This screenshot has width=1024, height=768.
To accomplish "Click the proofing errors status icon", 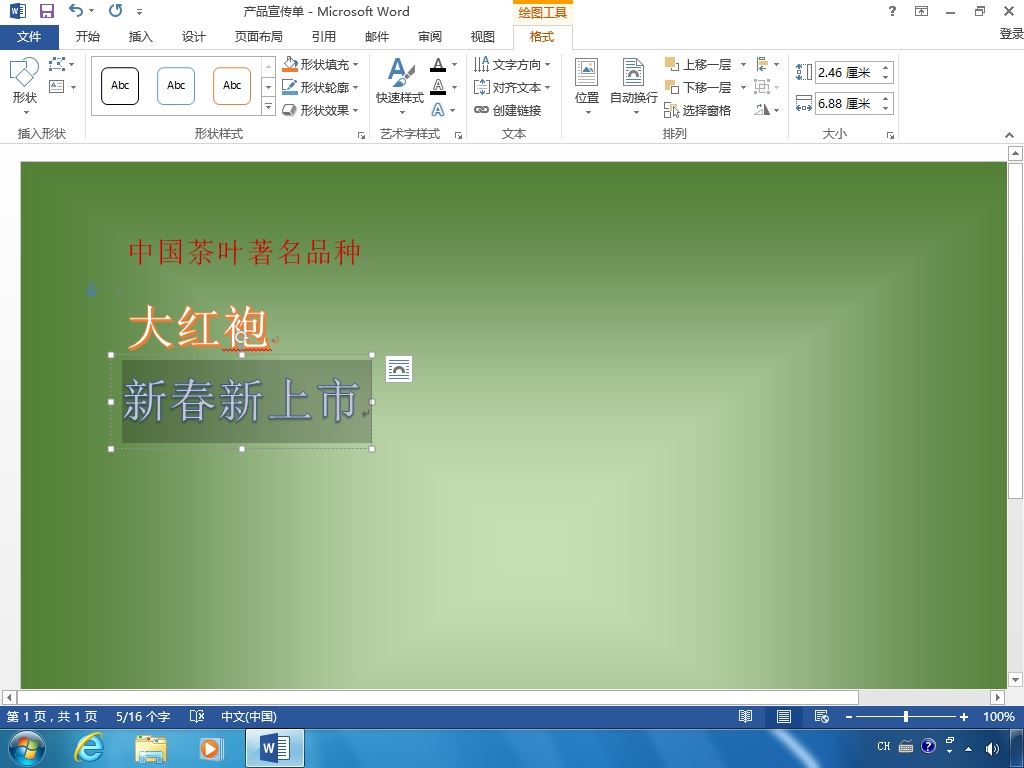I will pyautogui.click(x=197, y=716).
